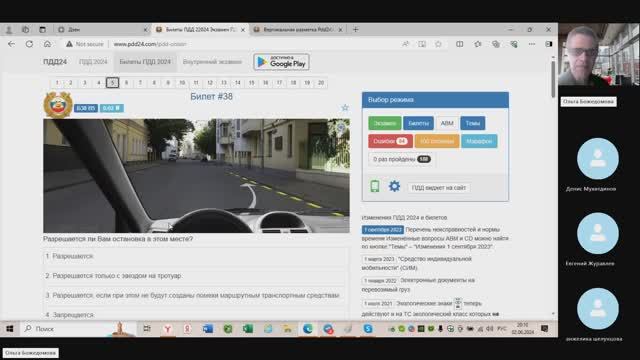Open browser settings and more menu

tap(531, 44)
